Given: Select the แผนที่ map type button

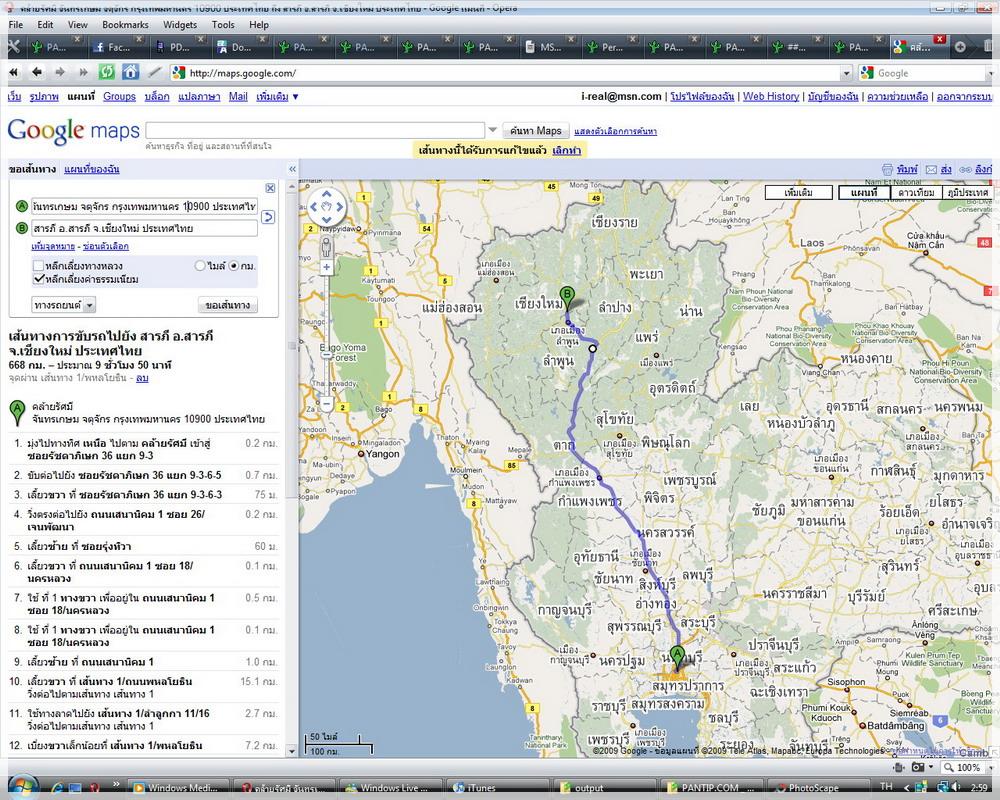Looking at the screenshot, I should pos(864,192).
